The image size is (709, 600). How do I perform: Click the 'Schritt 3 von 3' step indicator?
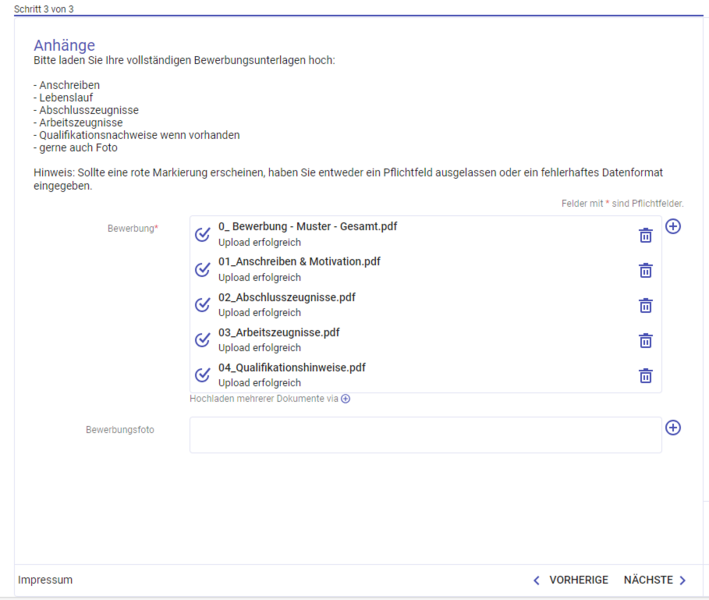(x=44, y=9)
